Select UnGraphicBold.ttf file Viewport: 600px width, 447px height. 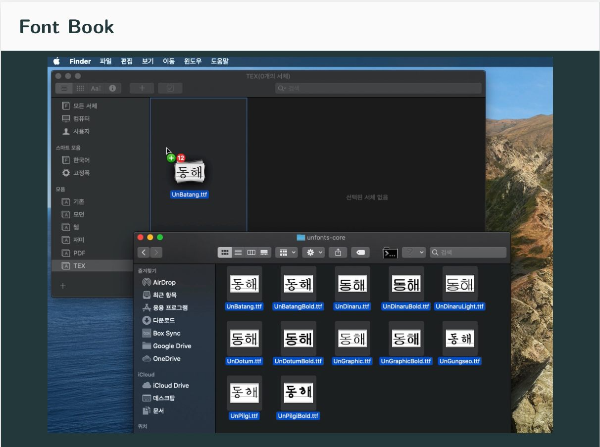coord(406,343)
